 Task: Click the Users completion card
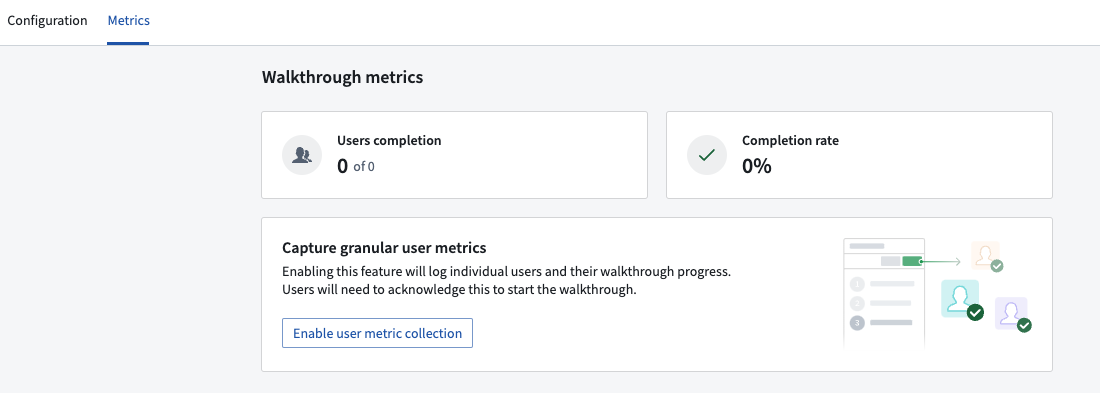455,155
